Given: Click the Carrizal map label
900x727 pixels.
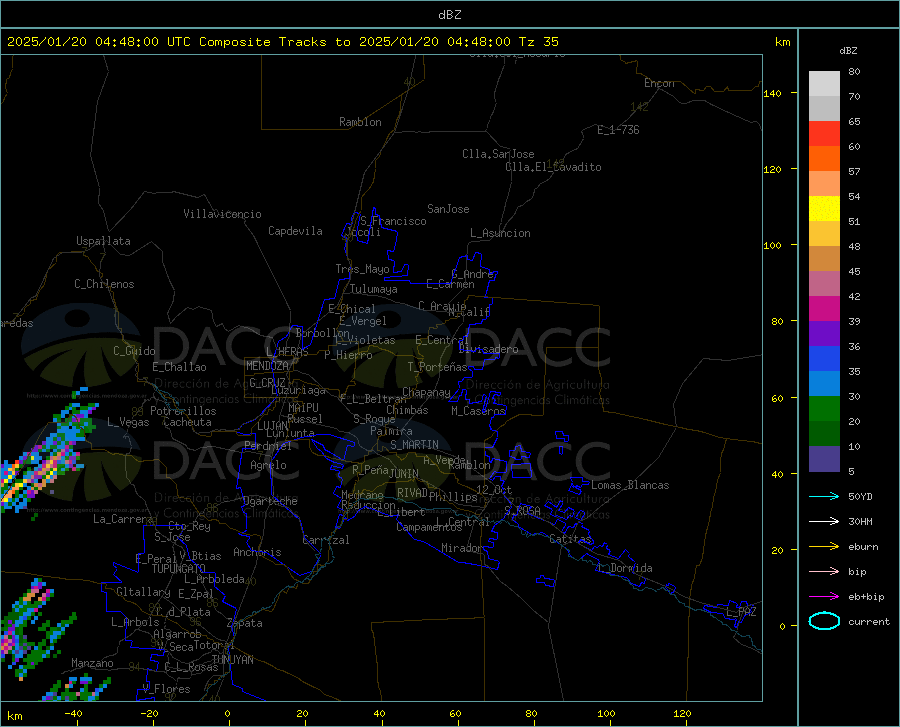Looking at the screenshot, I should click(x=326, y=540).
